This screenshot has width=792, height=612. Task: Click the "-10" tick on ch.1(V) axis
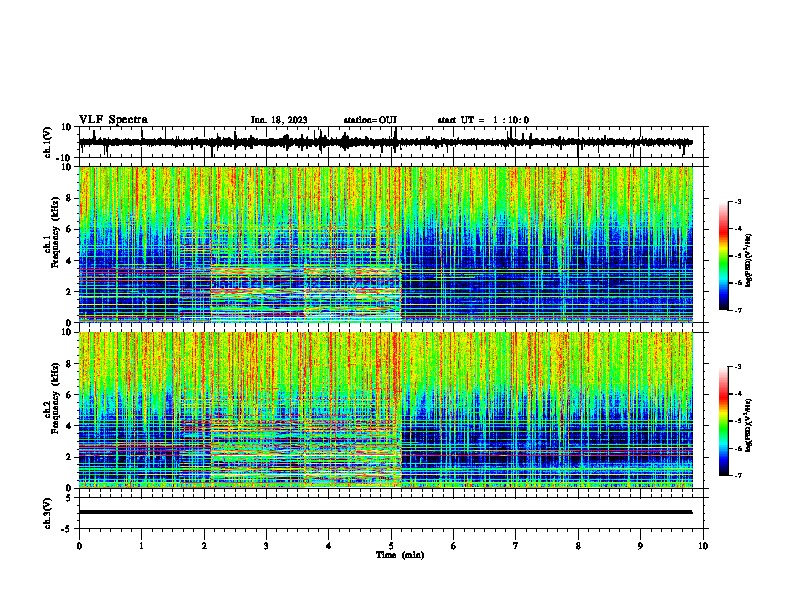[x=65, y=158]
